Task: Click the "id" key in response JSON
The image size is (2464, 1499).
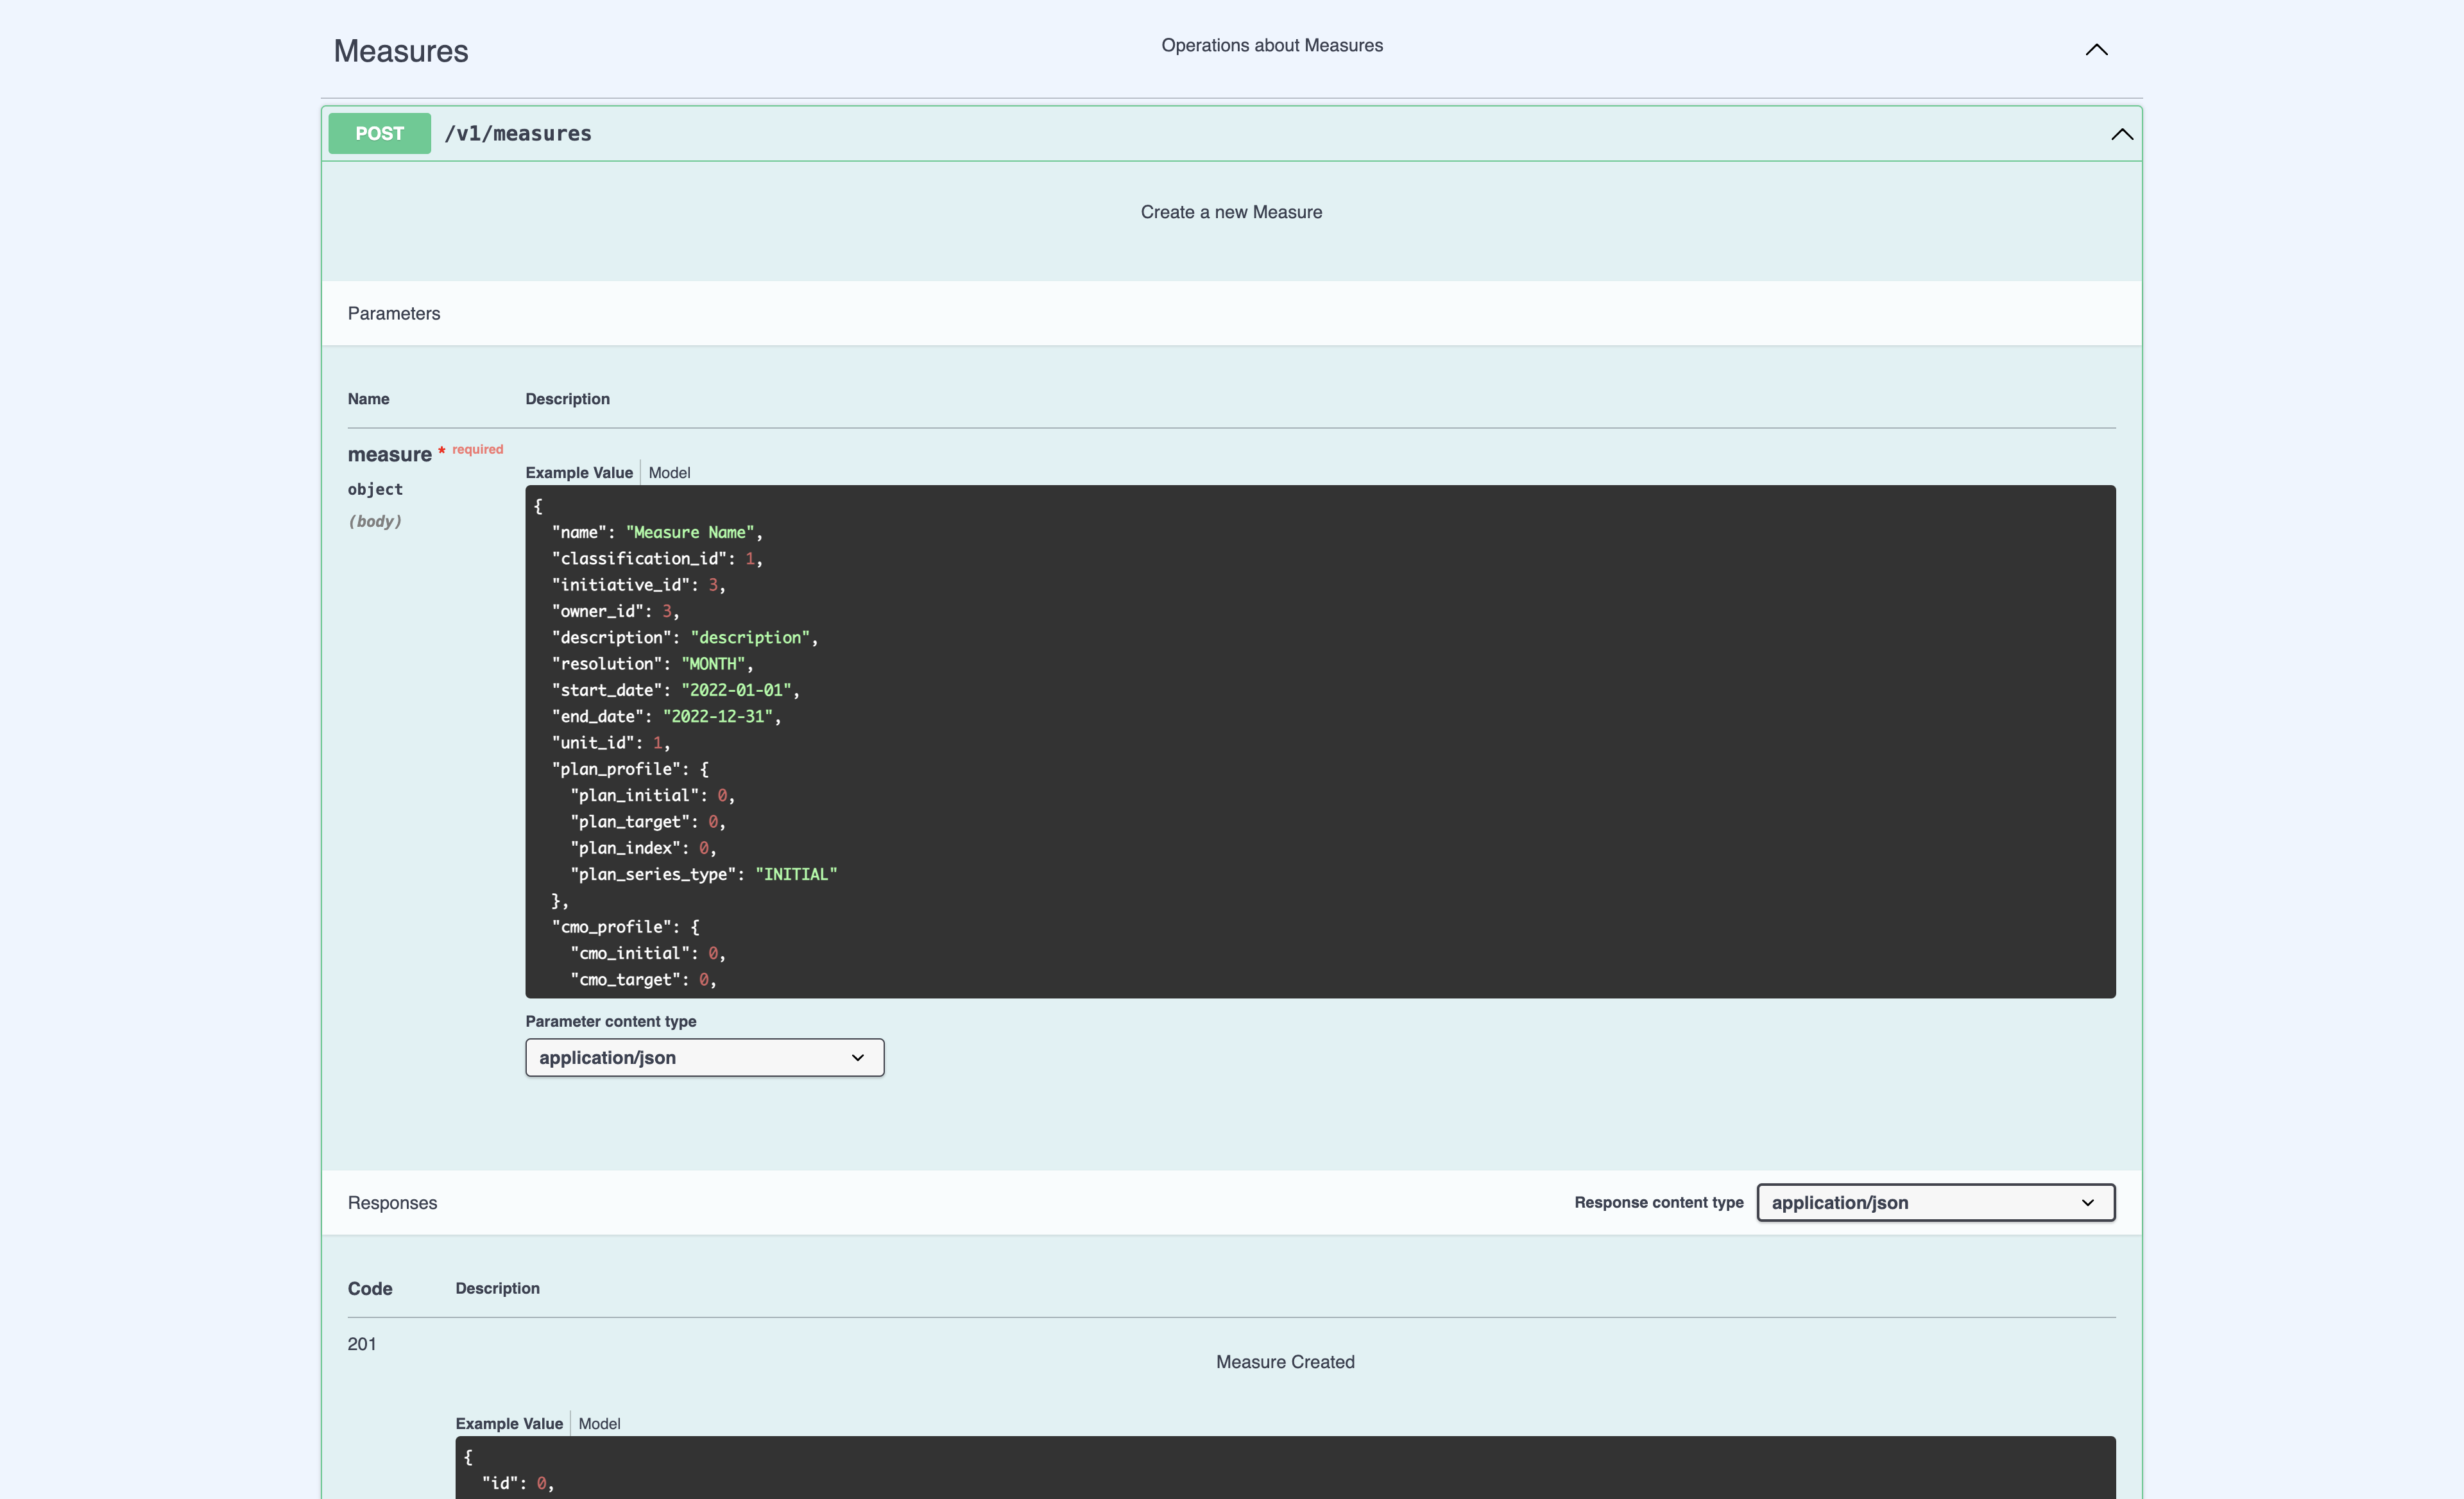Action: [x=500, y=1483]
